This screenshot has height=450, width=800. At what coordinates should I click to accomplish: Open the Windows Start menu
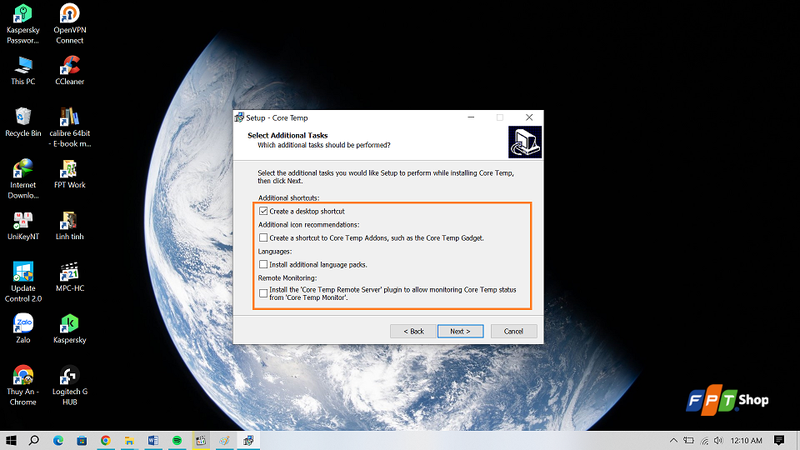coord(11,440)
